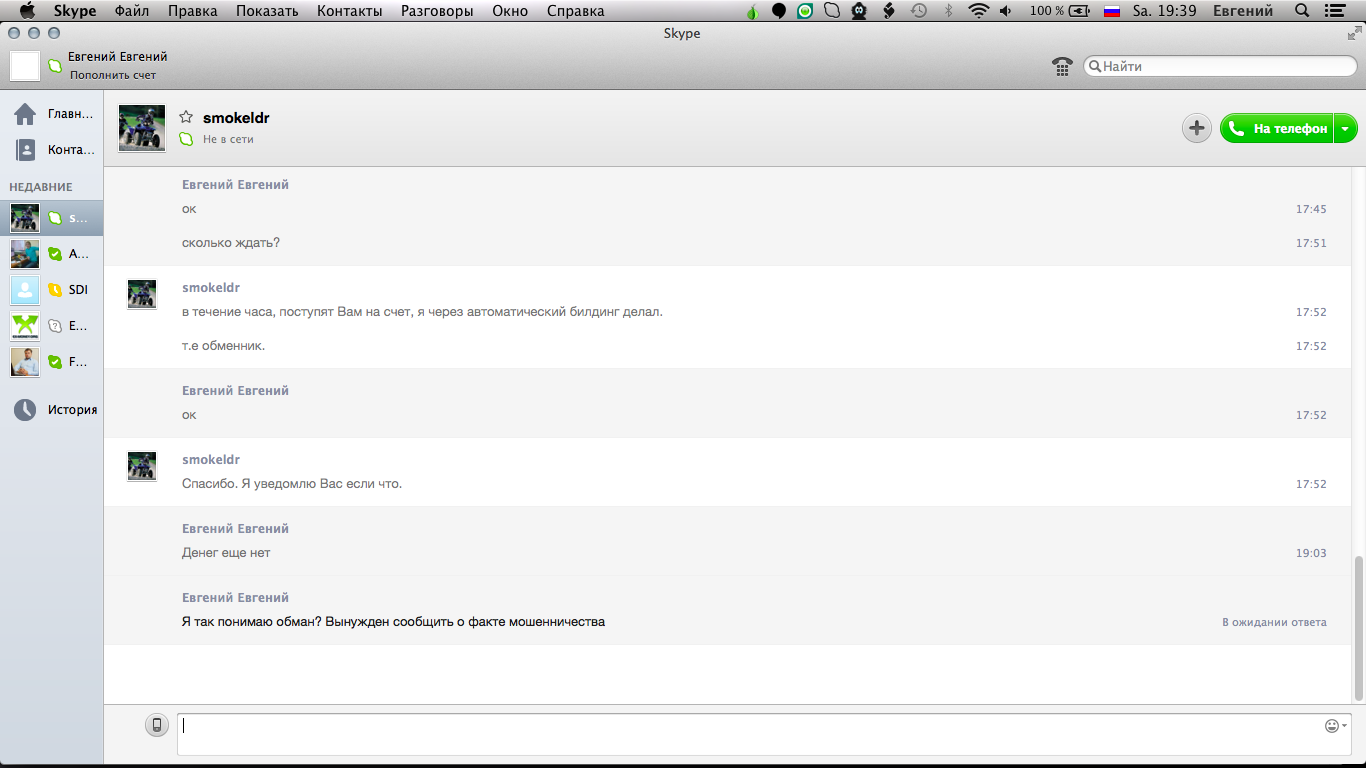This screenshot has height=768, width=1366.
Task: Open the Контакты menu
Action: coord(349,11)
